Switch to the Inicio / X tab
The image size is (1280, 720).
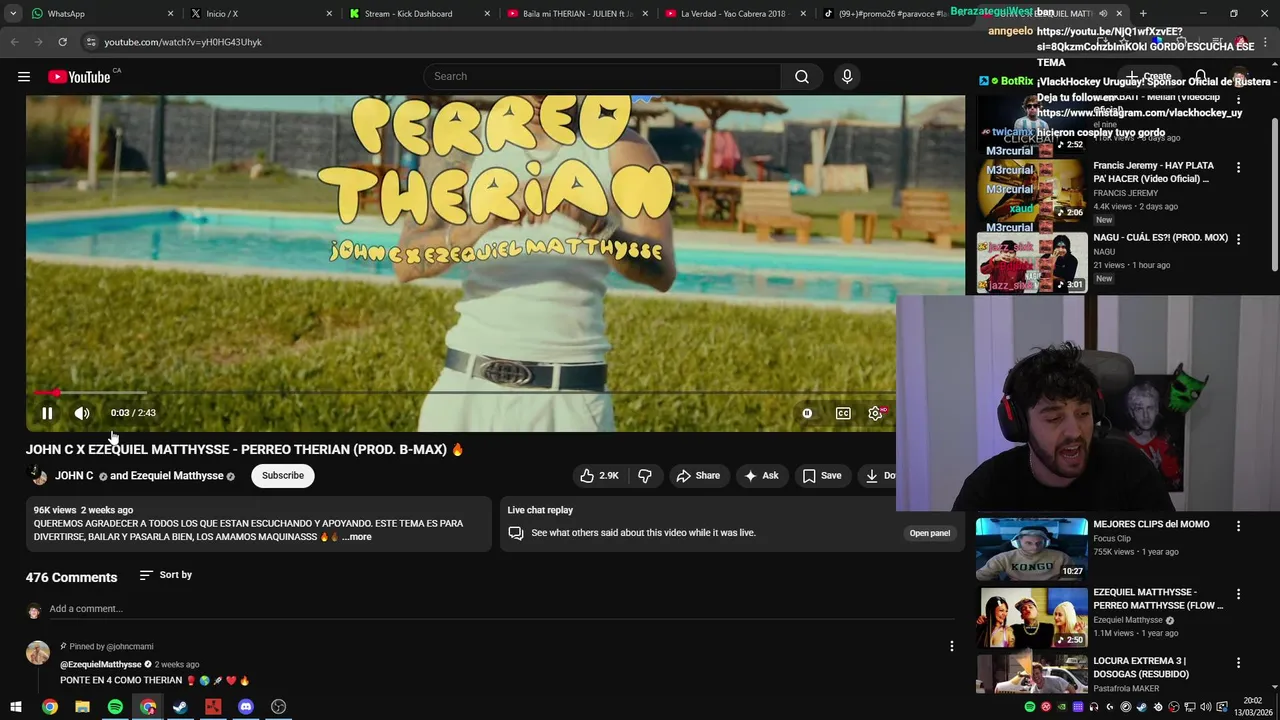[x=260, y=14]
